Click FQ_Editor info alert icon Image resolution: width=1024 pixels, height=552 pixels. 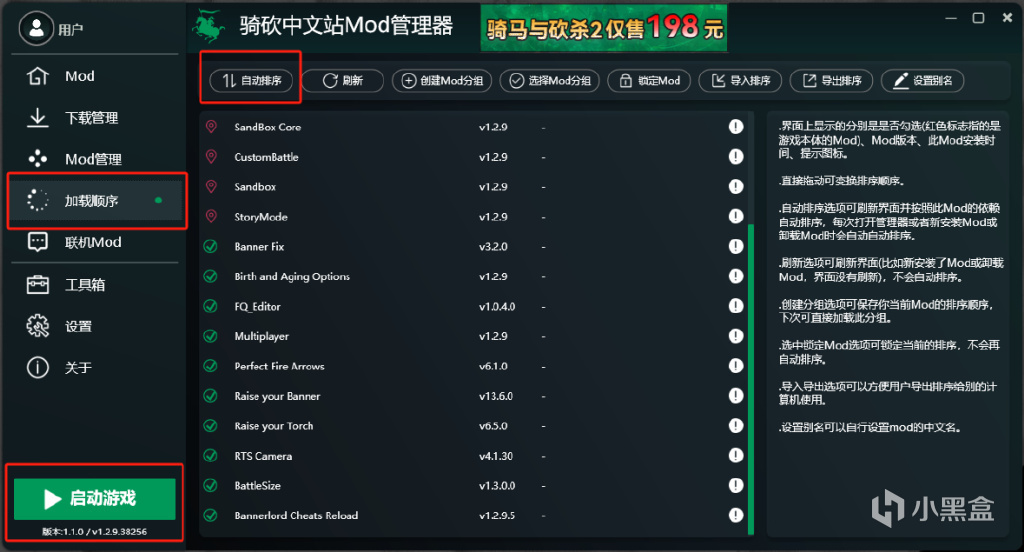tap(736, 306)
